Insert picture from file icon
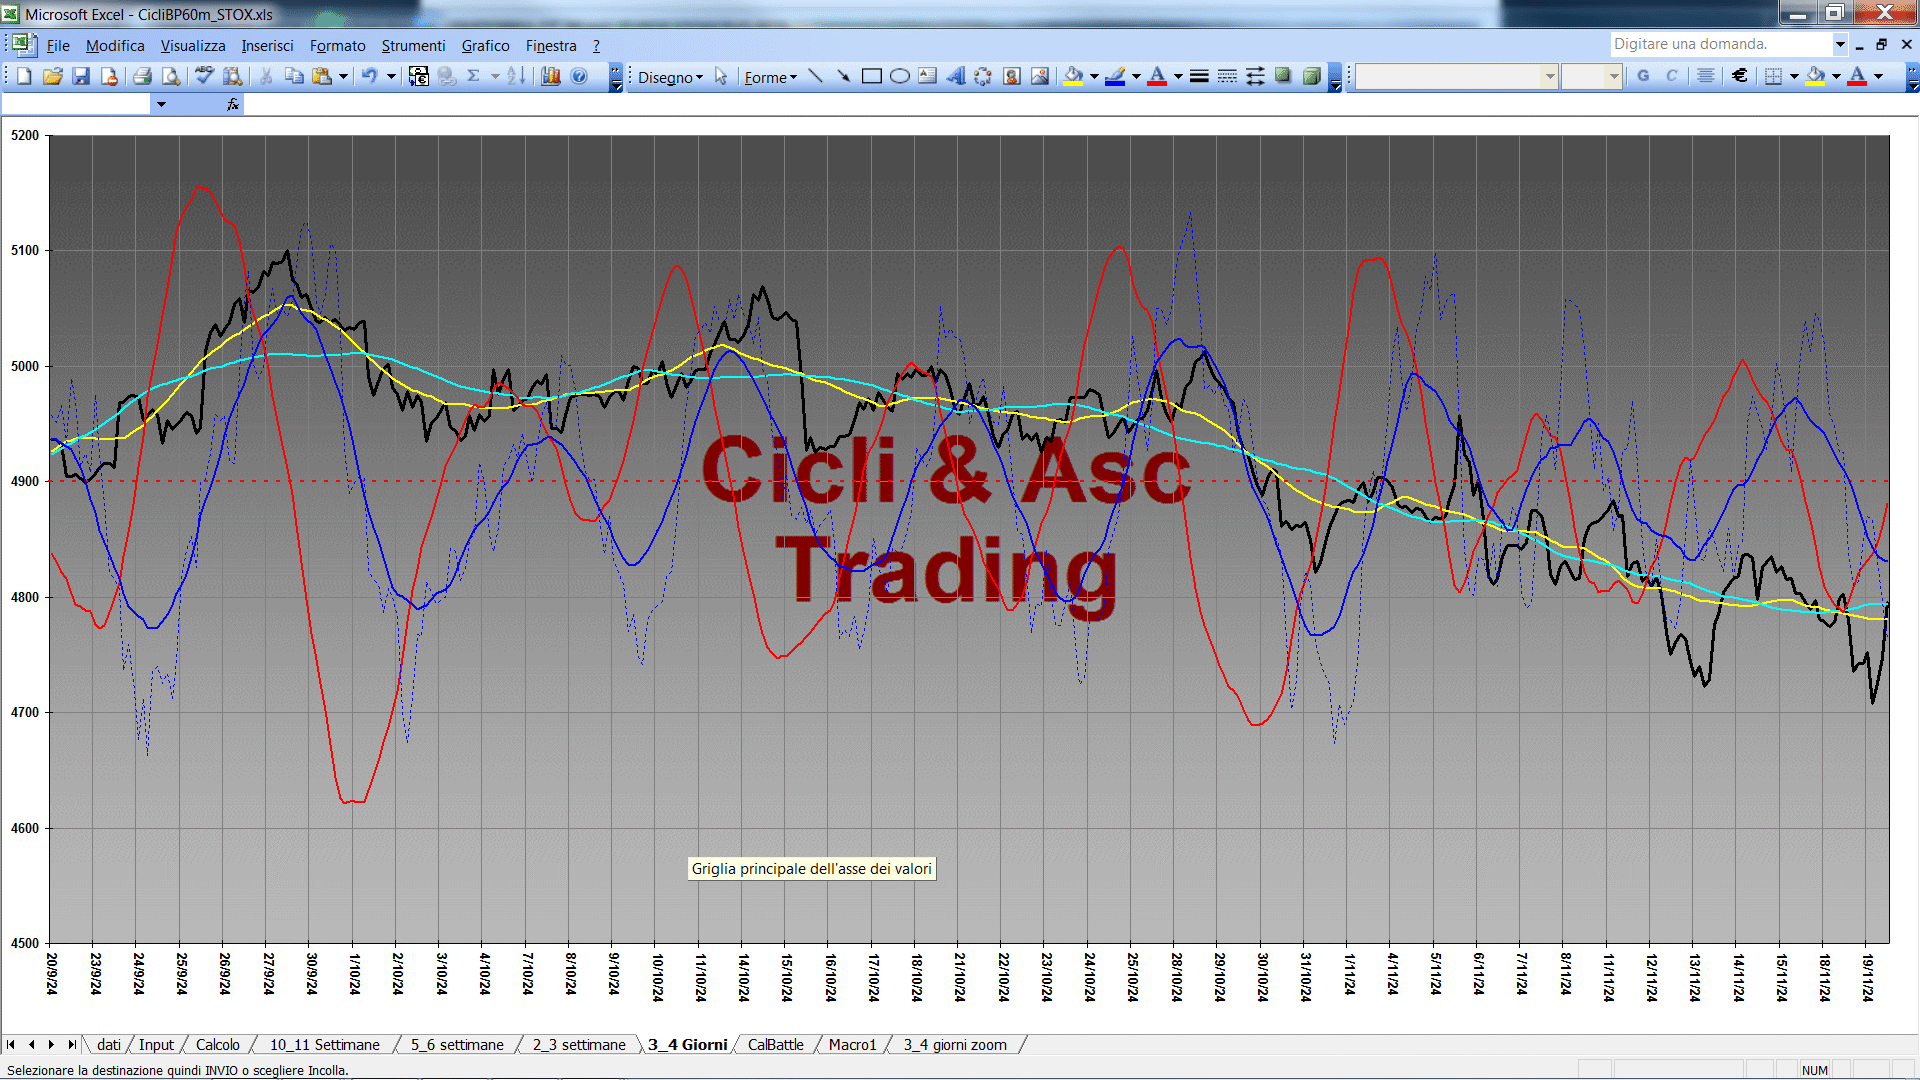1920x1080 pixels. pos(1040,76)
